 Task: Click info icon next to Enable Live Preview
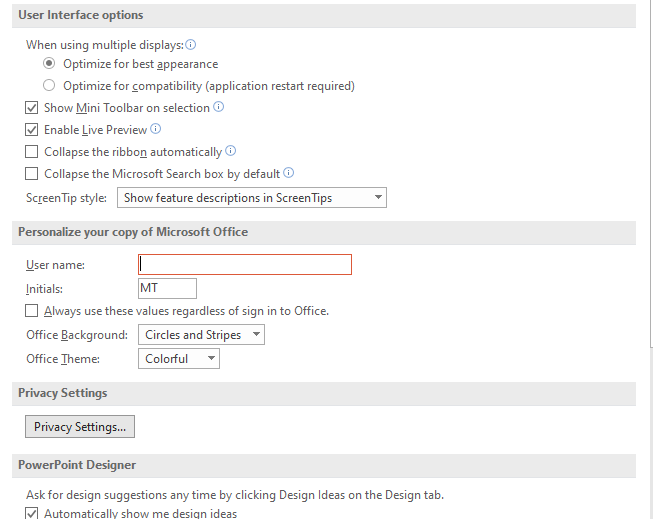tap(156, 129)
